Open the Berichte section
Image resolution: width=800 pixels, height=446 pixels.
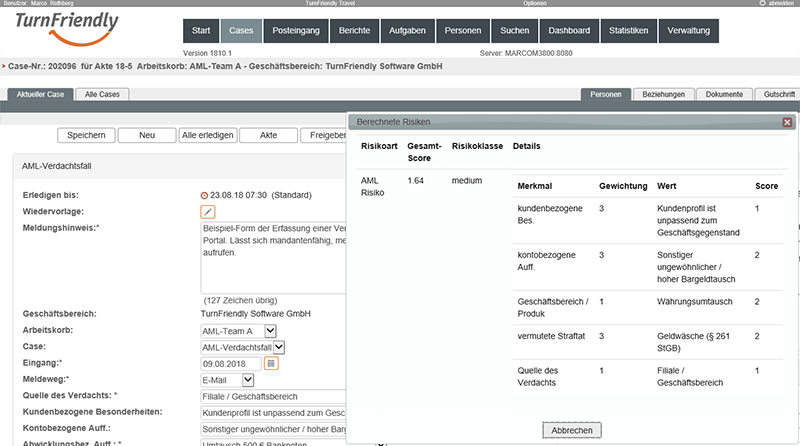point(354,31)
